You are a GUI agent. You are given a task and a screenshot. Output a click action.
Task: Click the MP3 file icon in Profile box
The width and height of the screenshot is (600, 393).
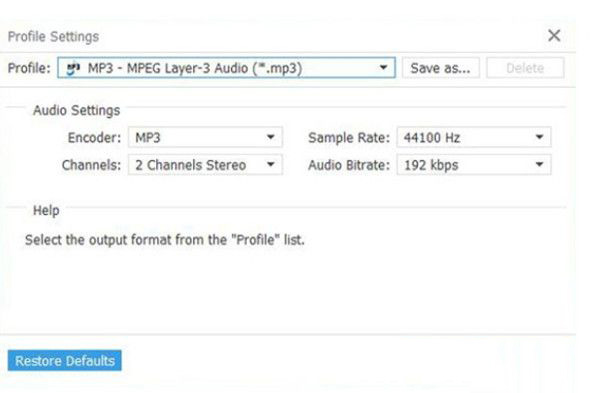click(x=73, y=69)
